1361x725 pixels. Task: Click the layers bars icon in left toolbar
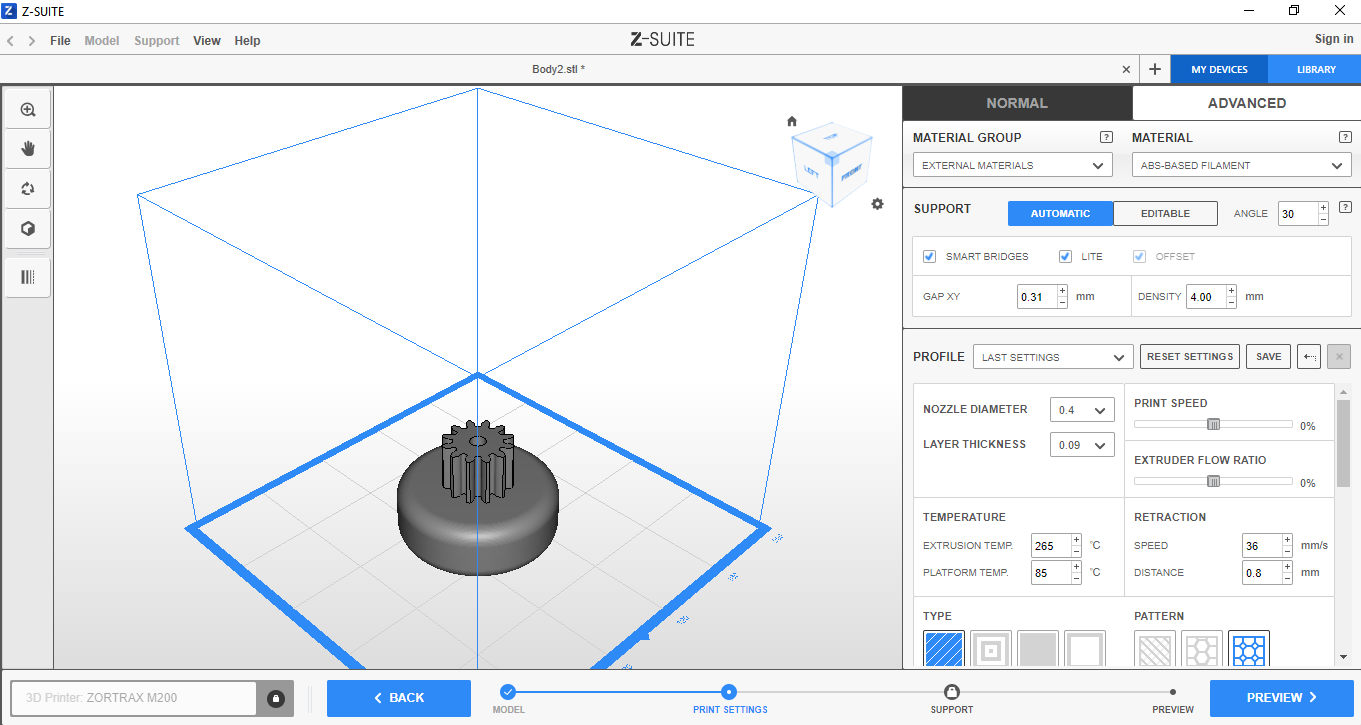click(28, 277)
